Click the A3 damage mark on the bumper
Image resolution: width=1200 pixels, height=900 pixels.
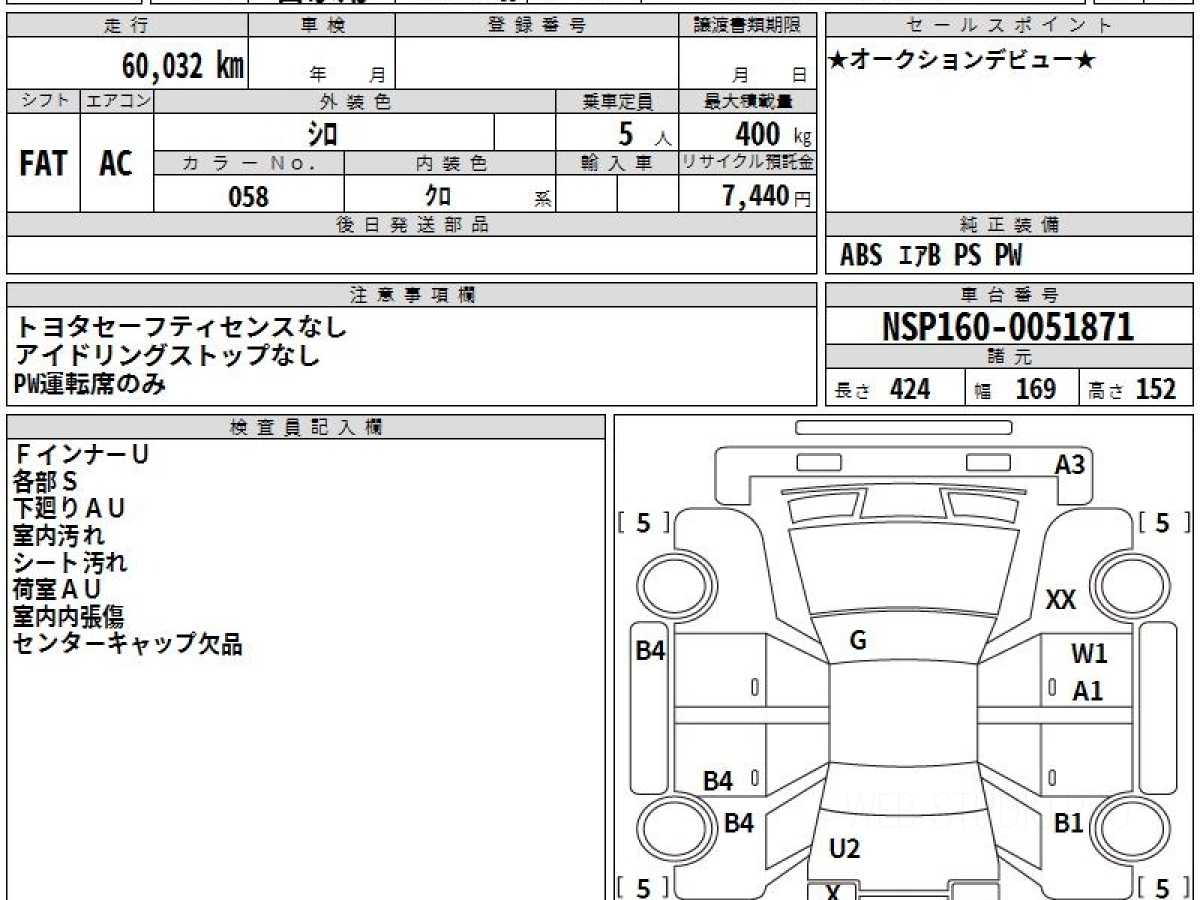1069,464
